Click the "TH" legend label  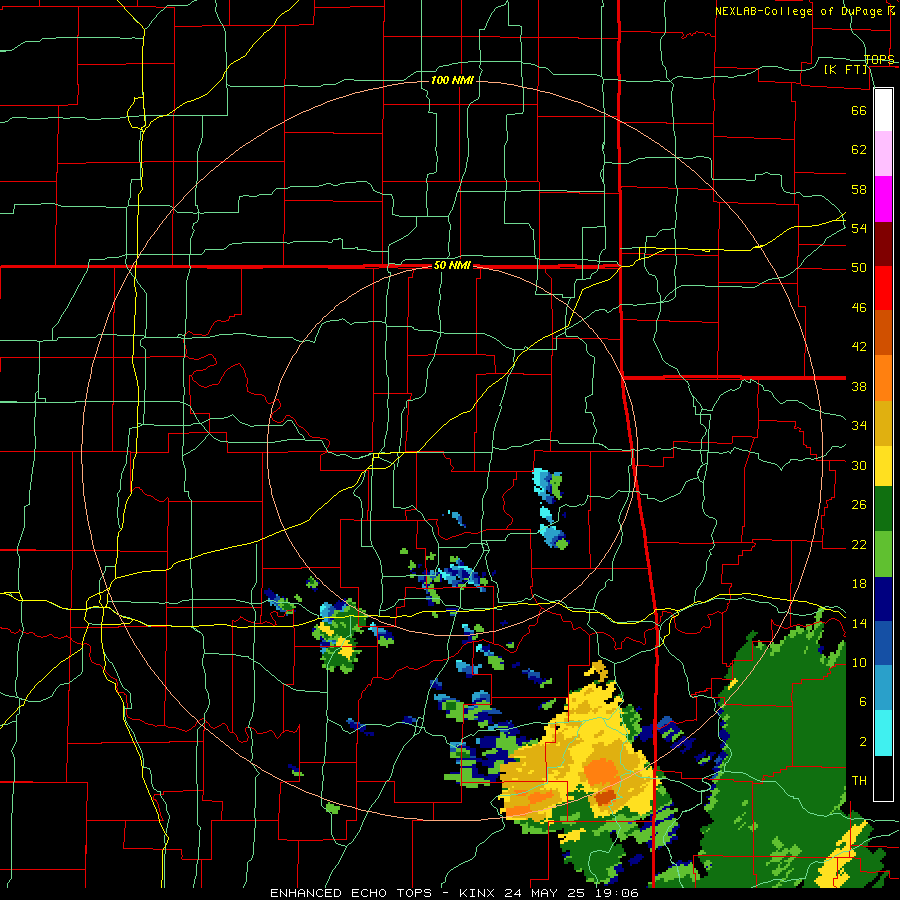(859, 781)
